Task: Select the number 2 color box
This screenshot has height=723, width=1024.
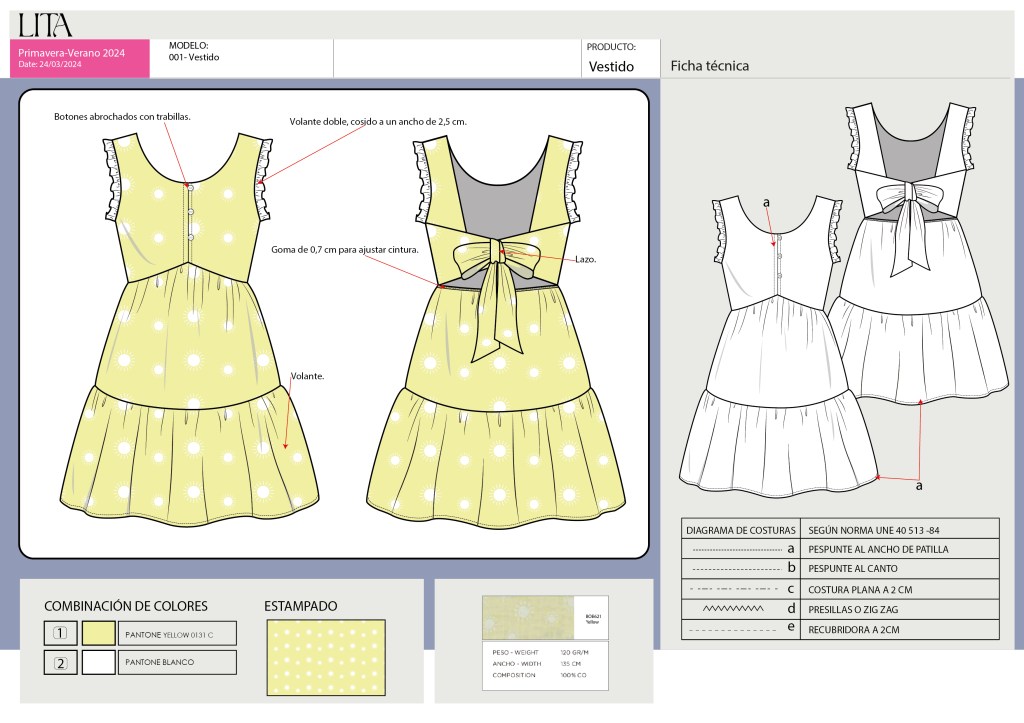Action: pyautogui.click(x=59, y=662)
